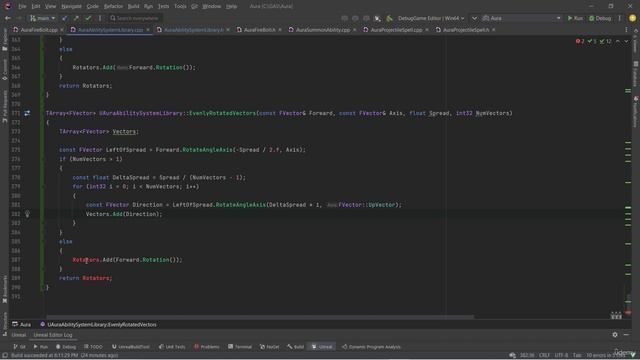Image resolution: width=640 pixels, height=360 pixels.
Task: Open editor tabs options vertical dots
Action: pyautogui.click(x=626, y=30)
